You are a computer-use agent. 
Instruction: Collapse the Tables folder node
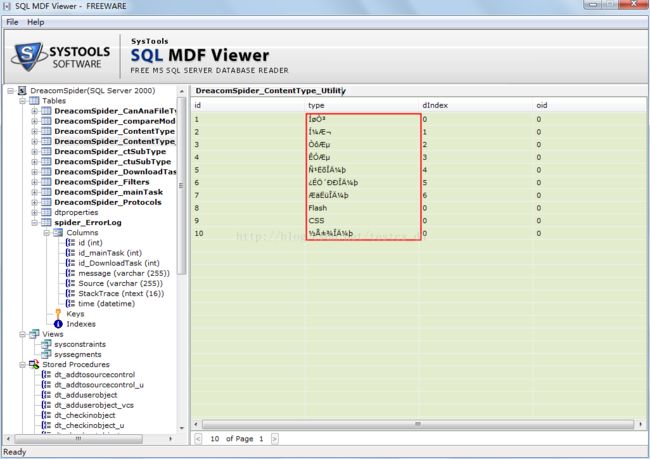23,101
